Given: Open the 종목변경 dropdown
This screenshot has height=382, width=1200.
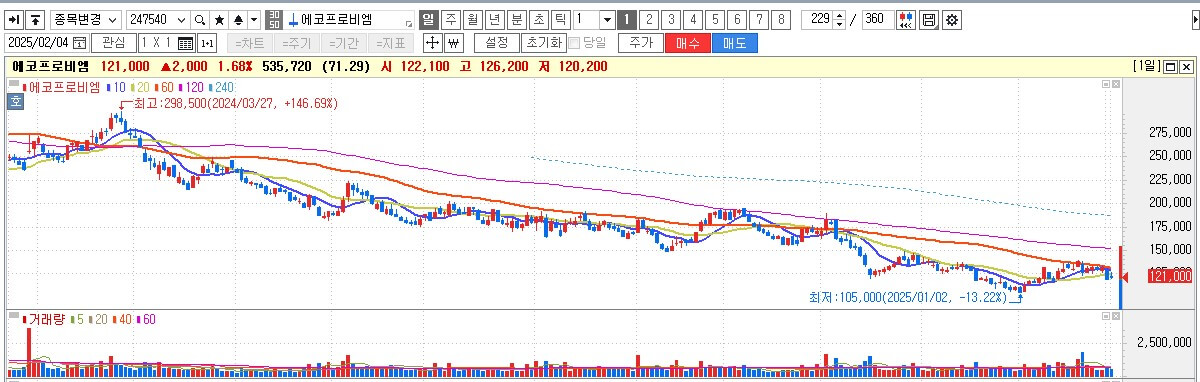Looking at the screenshot, I should 85,20.
